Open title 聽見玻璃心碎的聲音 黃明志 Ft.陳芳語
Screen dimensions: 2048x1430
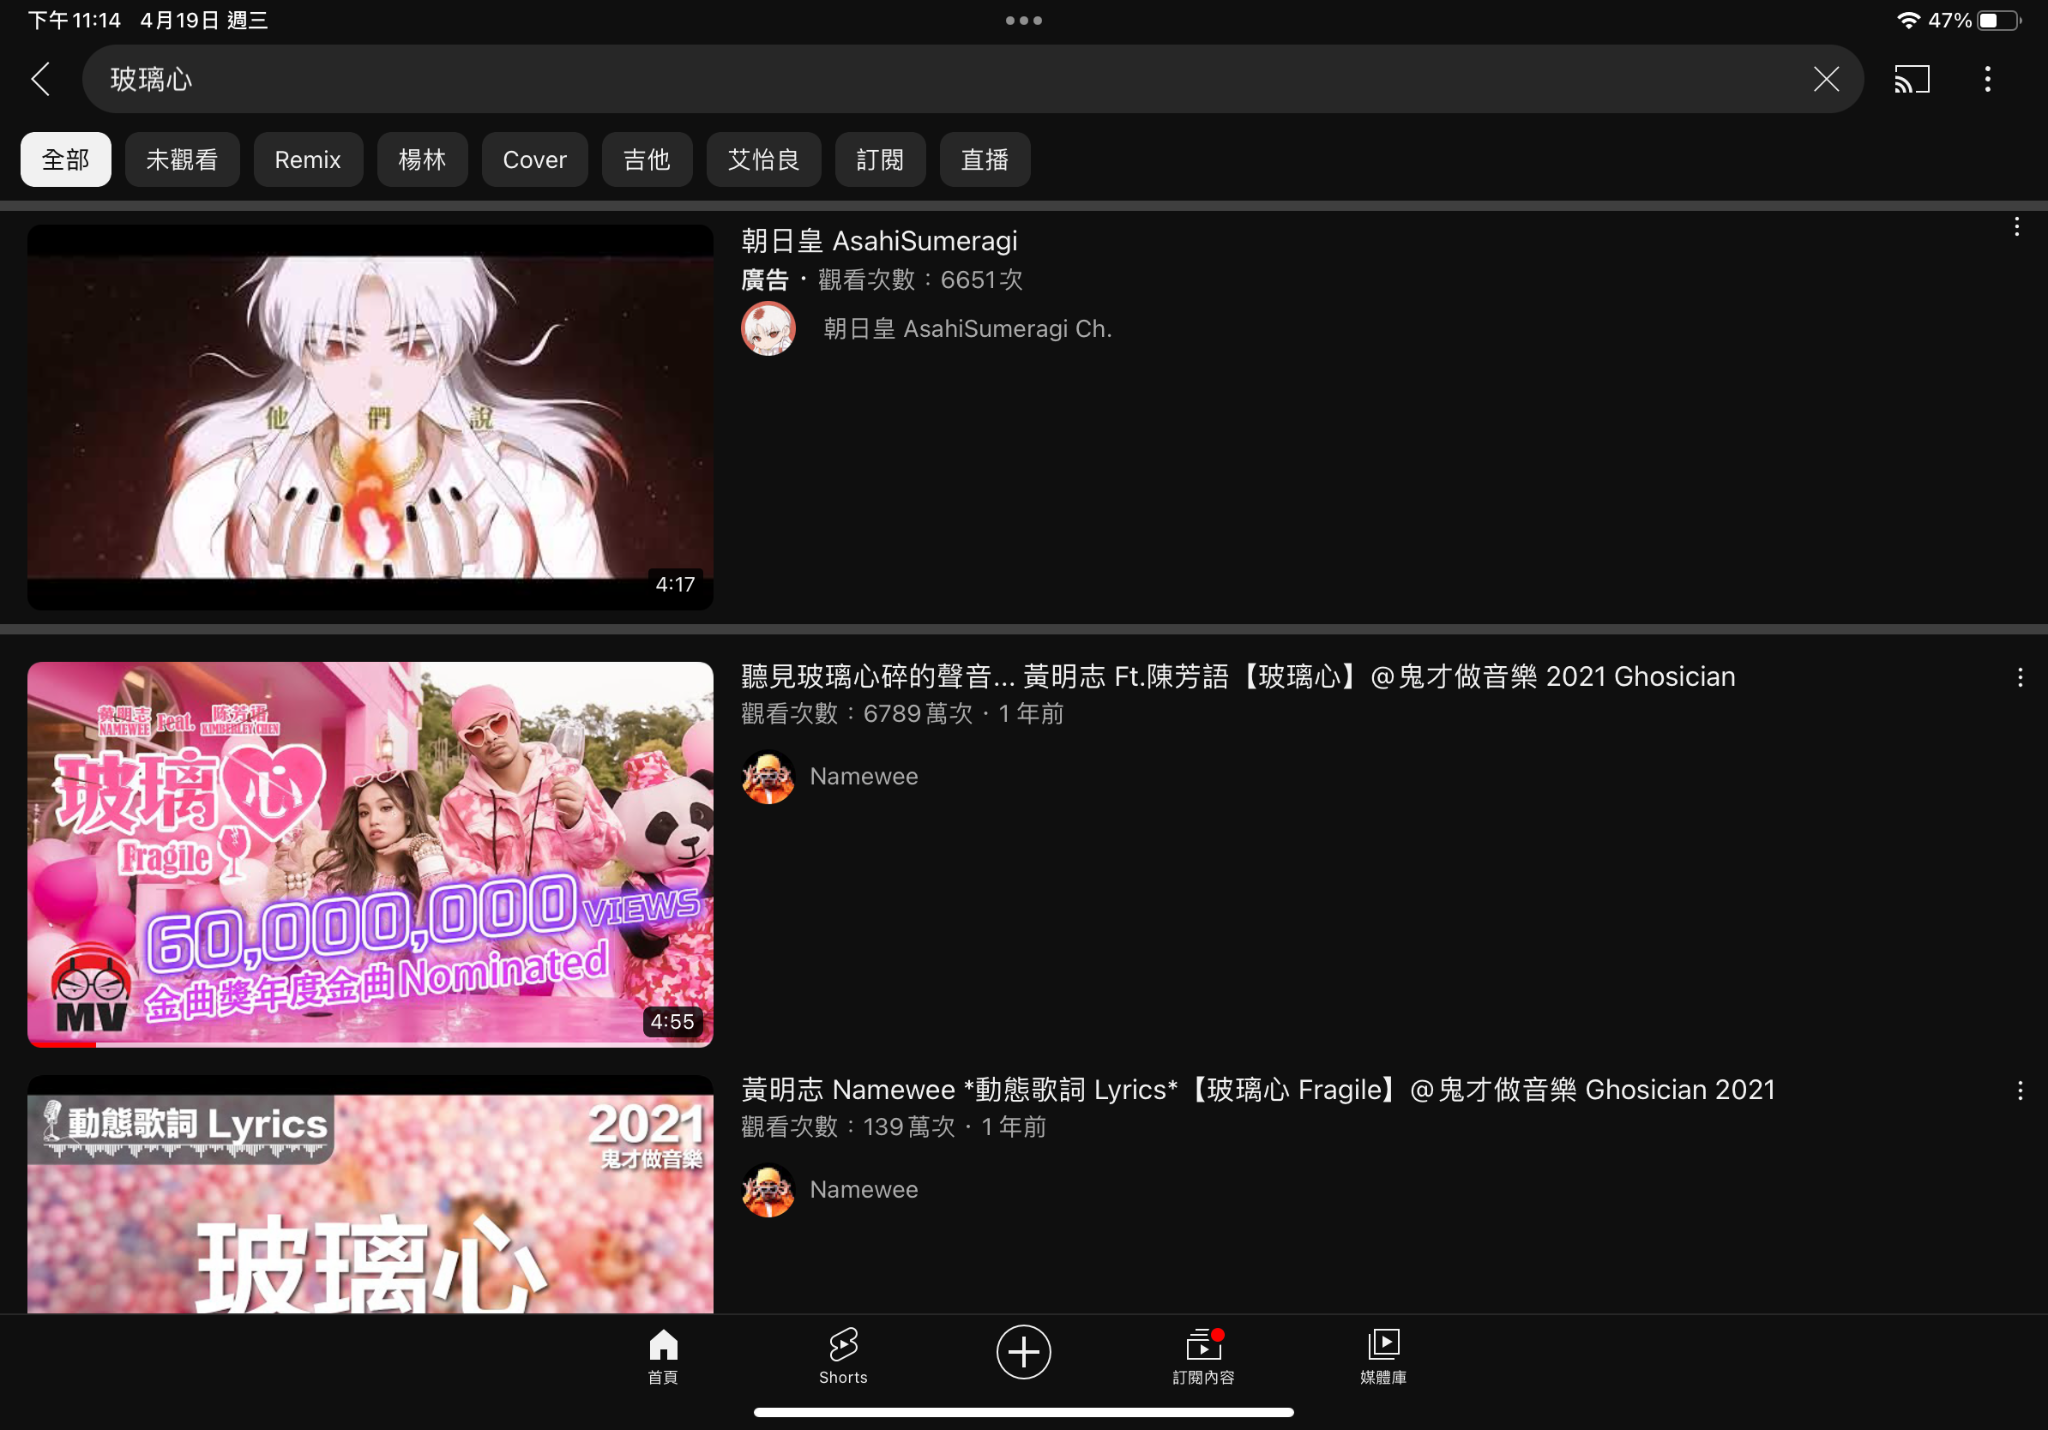coord(1238,677)
